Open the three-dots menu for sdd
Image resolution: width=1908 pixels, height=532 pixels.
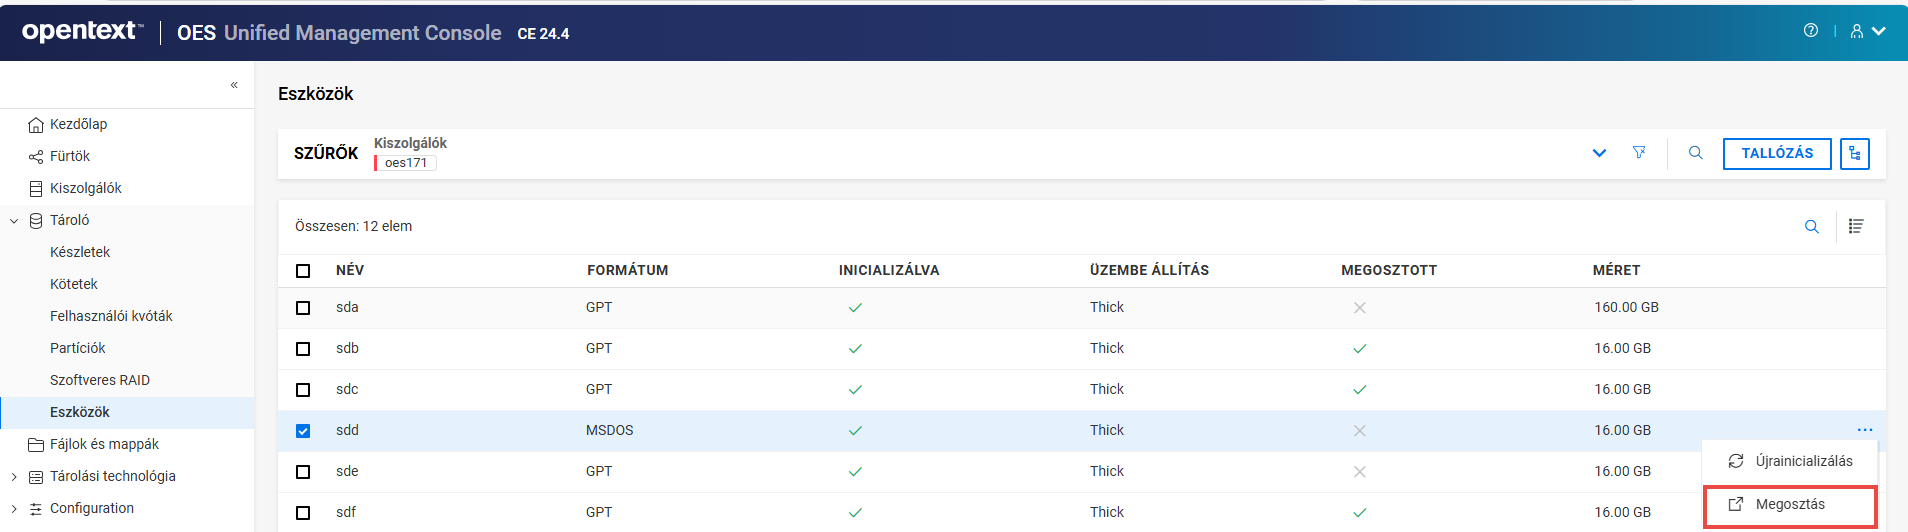coord(1864,430)
